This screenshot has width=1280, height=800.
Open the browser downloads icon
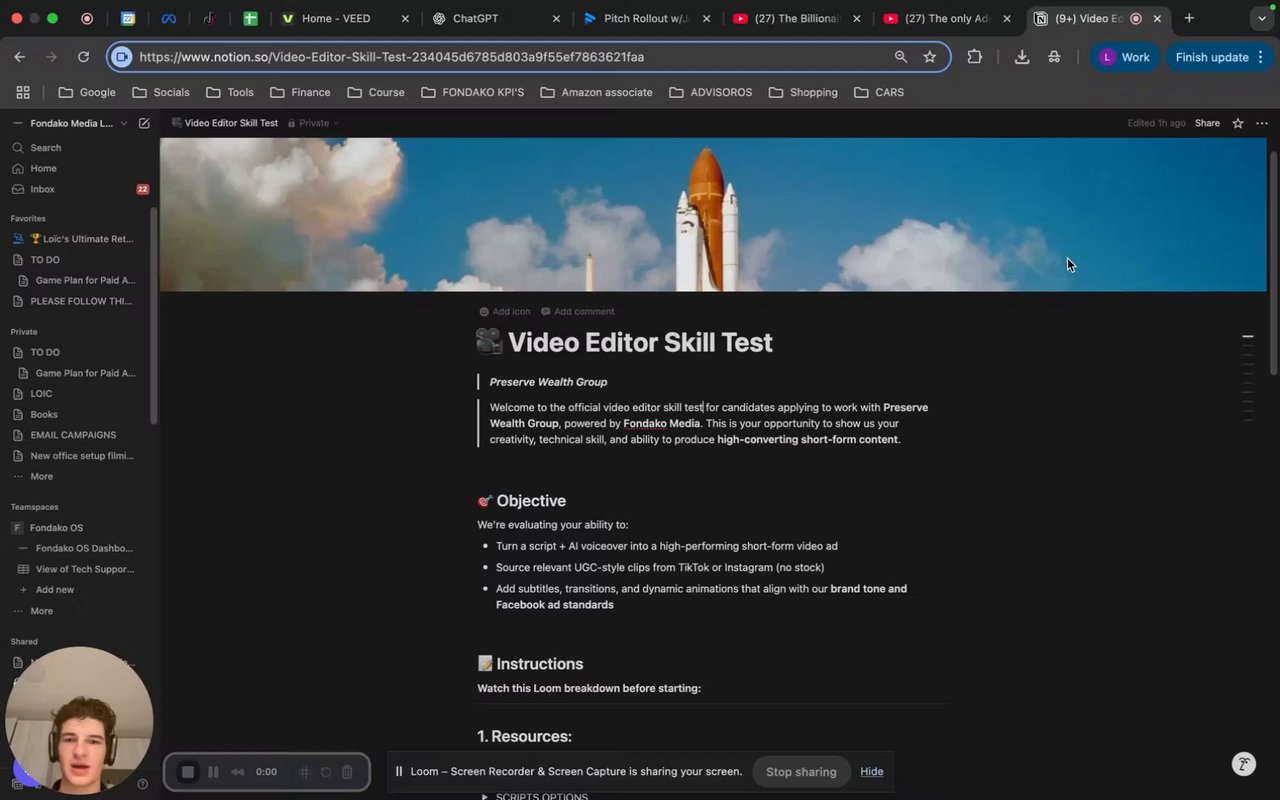[x=1022, y=57]
